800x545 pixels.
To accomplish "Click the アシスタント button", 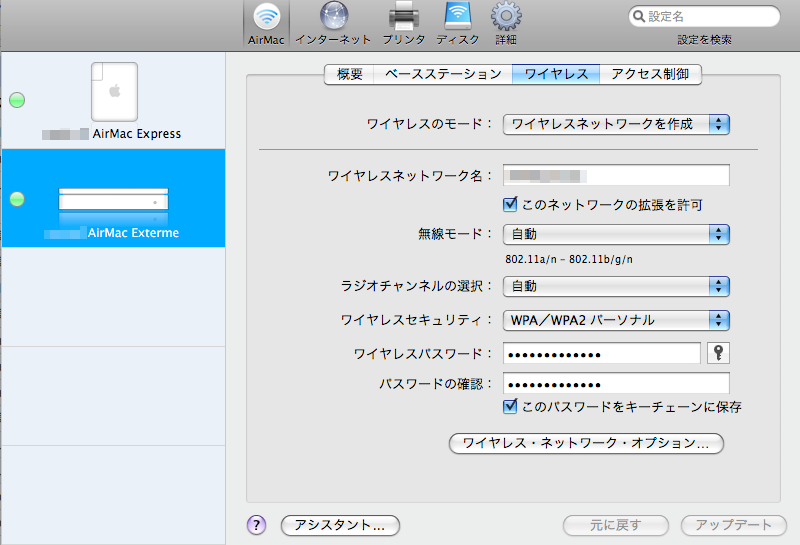I will tap(340, 525).
